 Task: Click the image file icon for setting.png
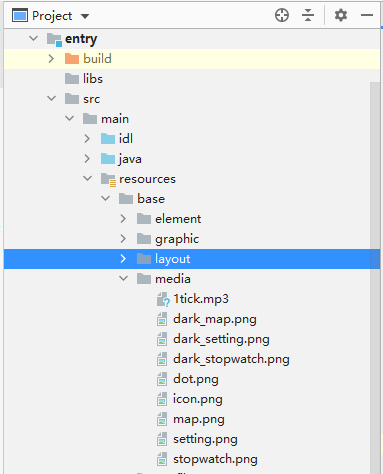point(162,439)
